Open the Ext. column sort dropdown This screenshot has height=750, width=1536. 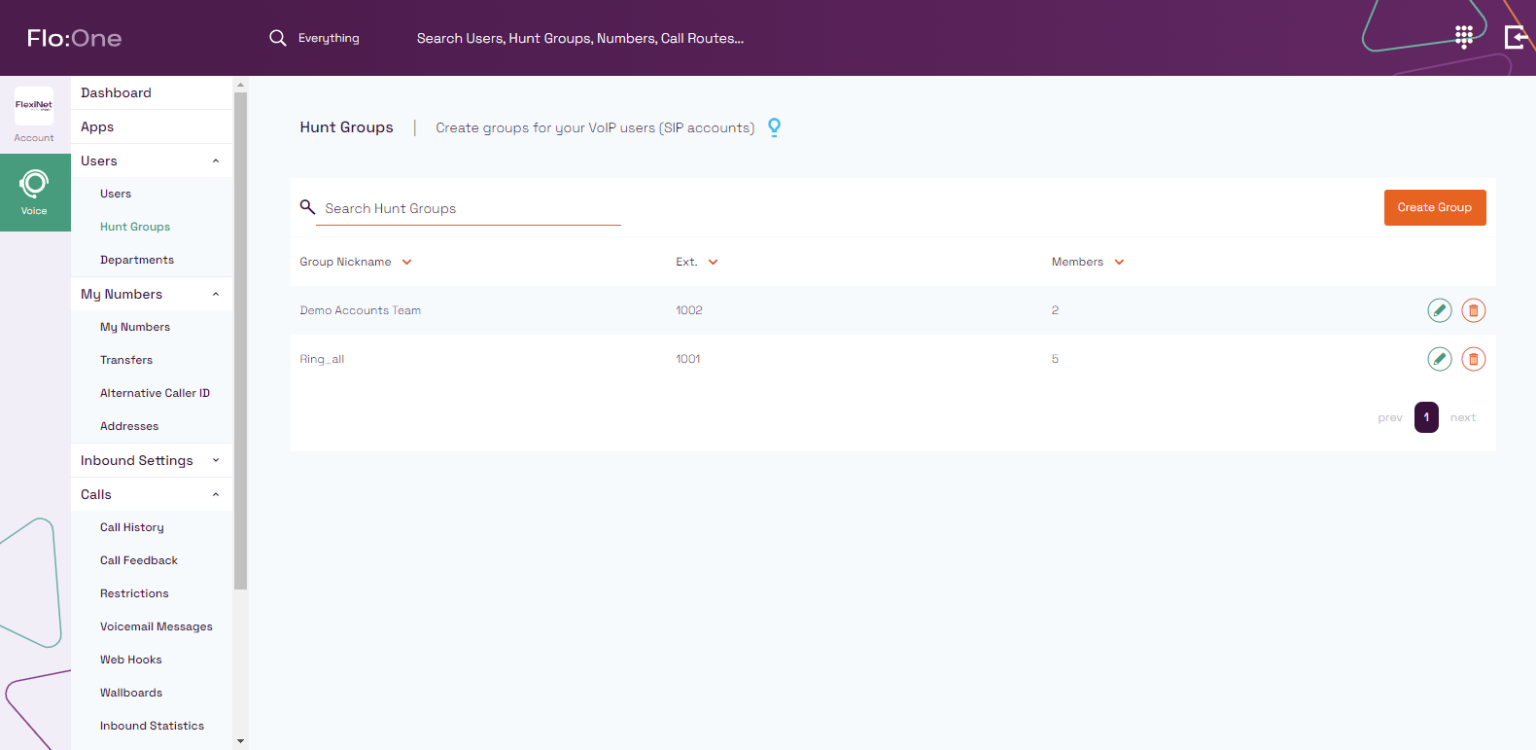(712, 261)
